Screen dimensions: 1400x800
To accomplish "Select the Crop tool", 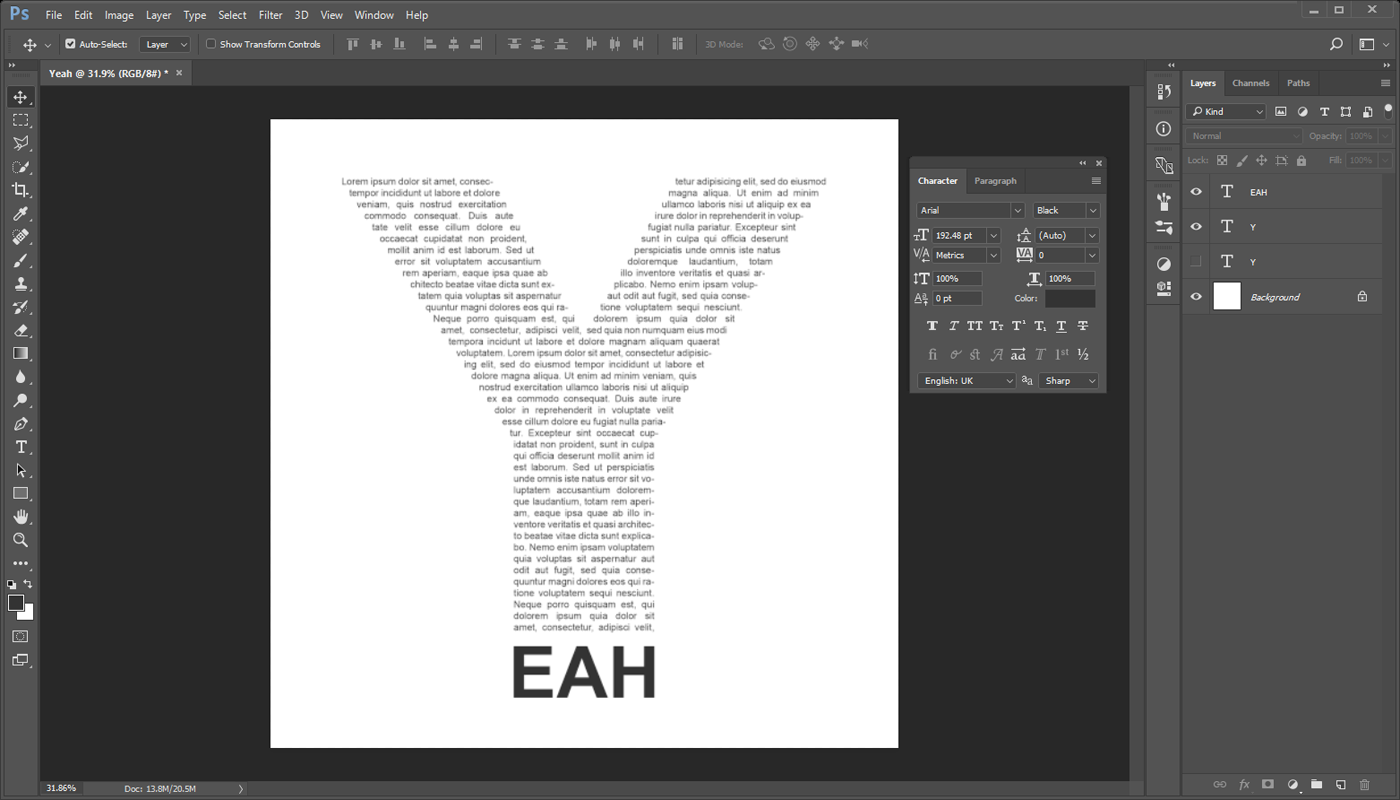I will pyautogui.click(x=20, y=190).
